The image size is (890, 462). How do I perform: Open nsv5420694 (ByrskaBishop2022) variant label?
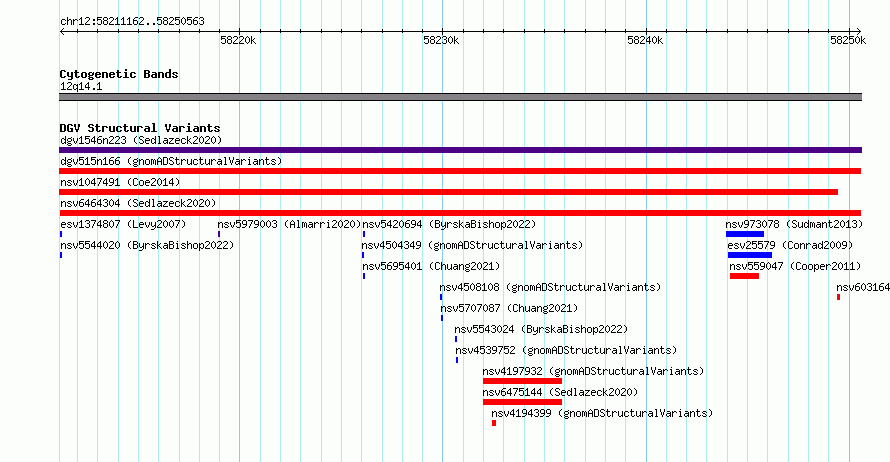[449, 224]
